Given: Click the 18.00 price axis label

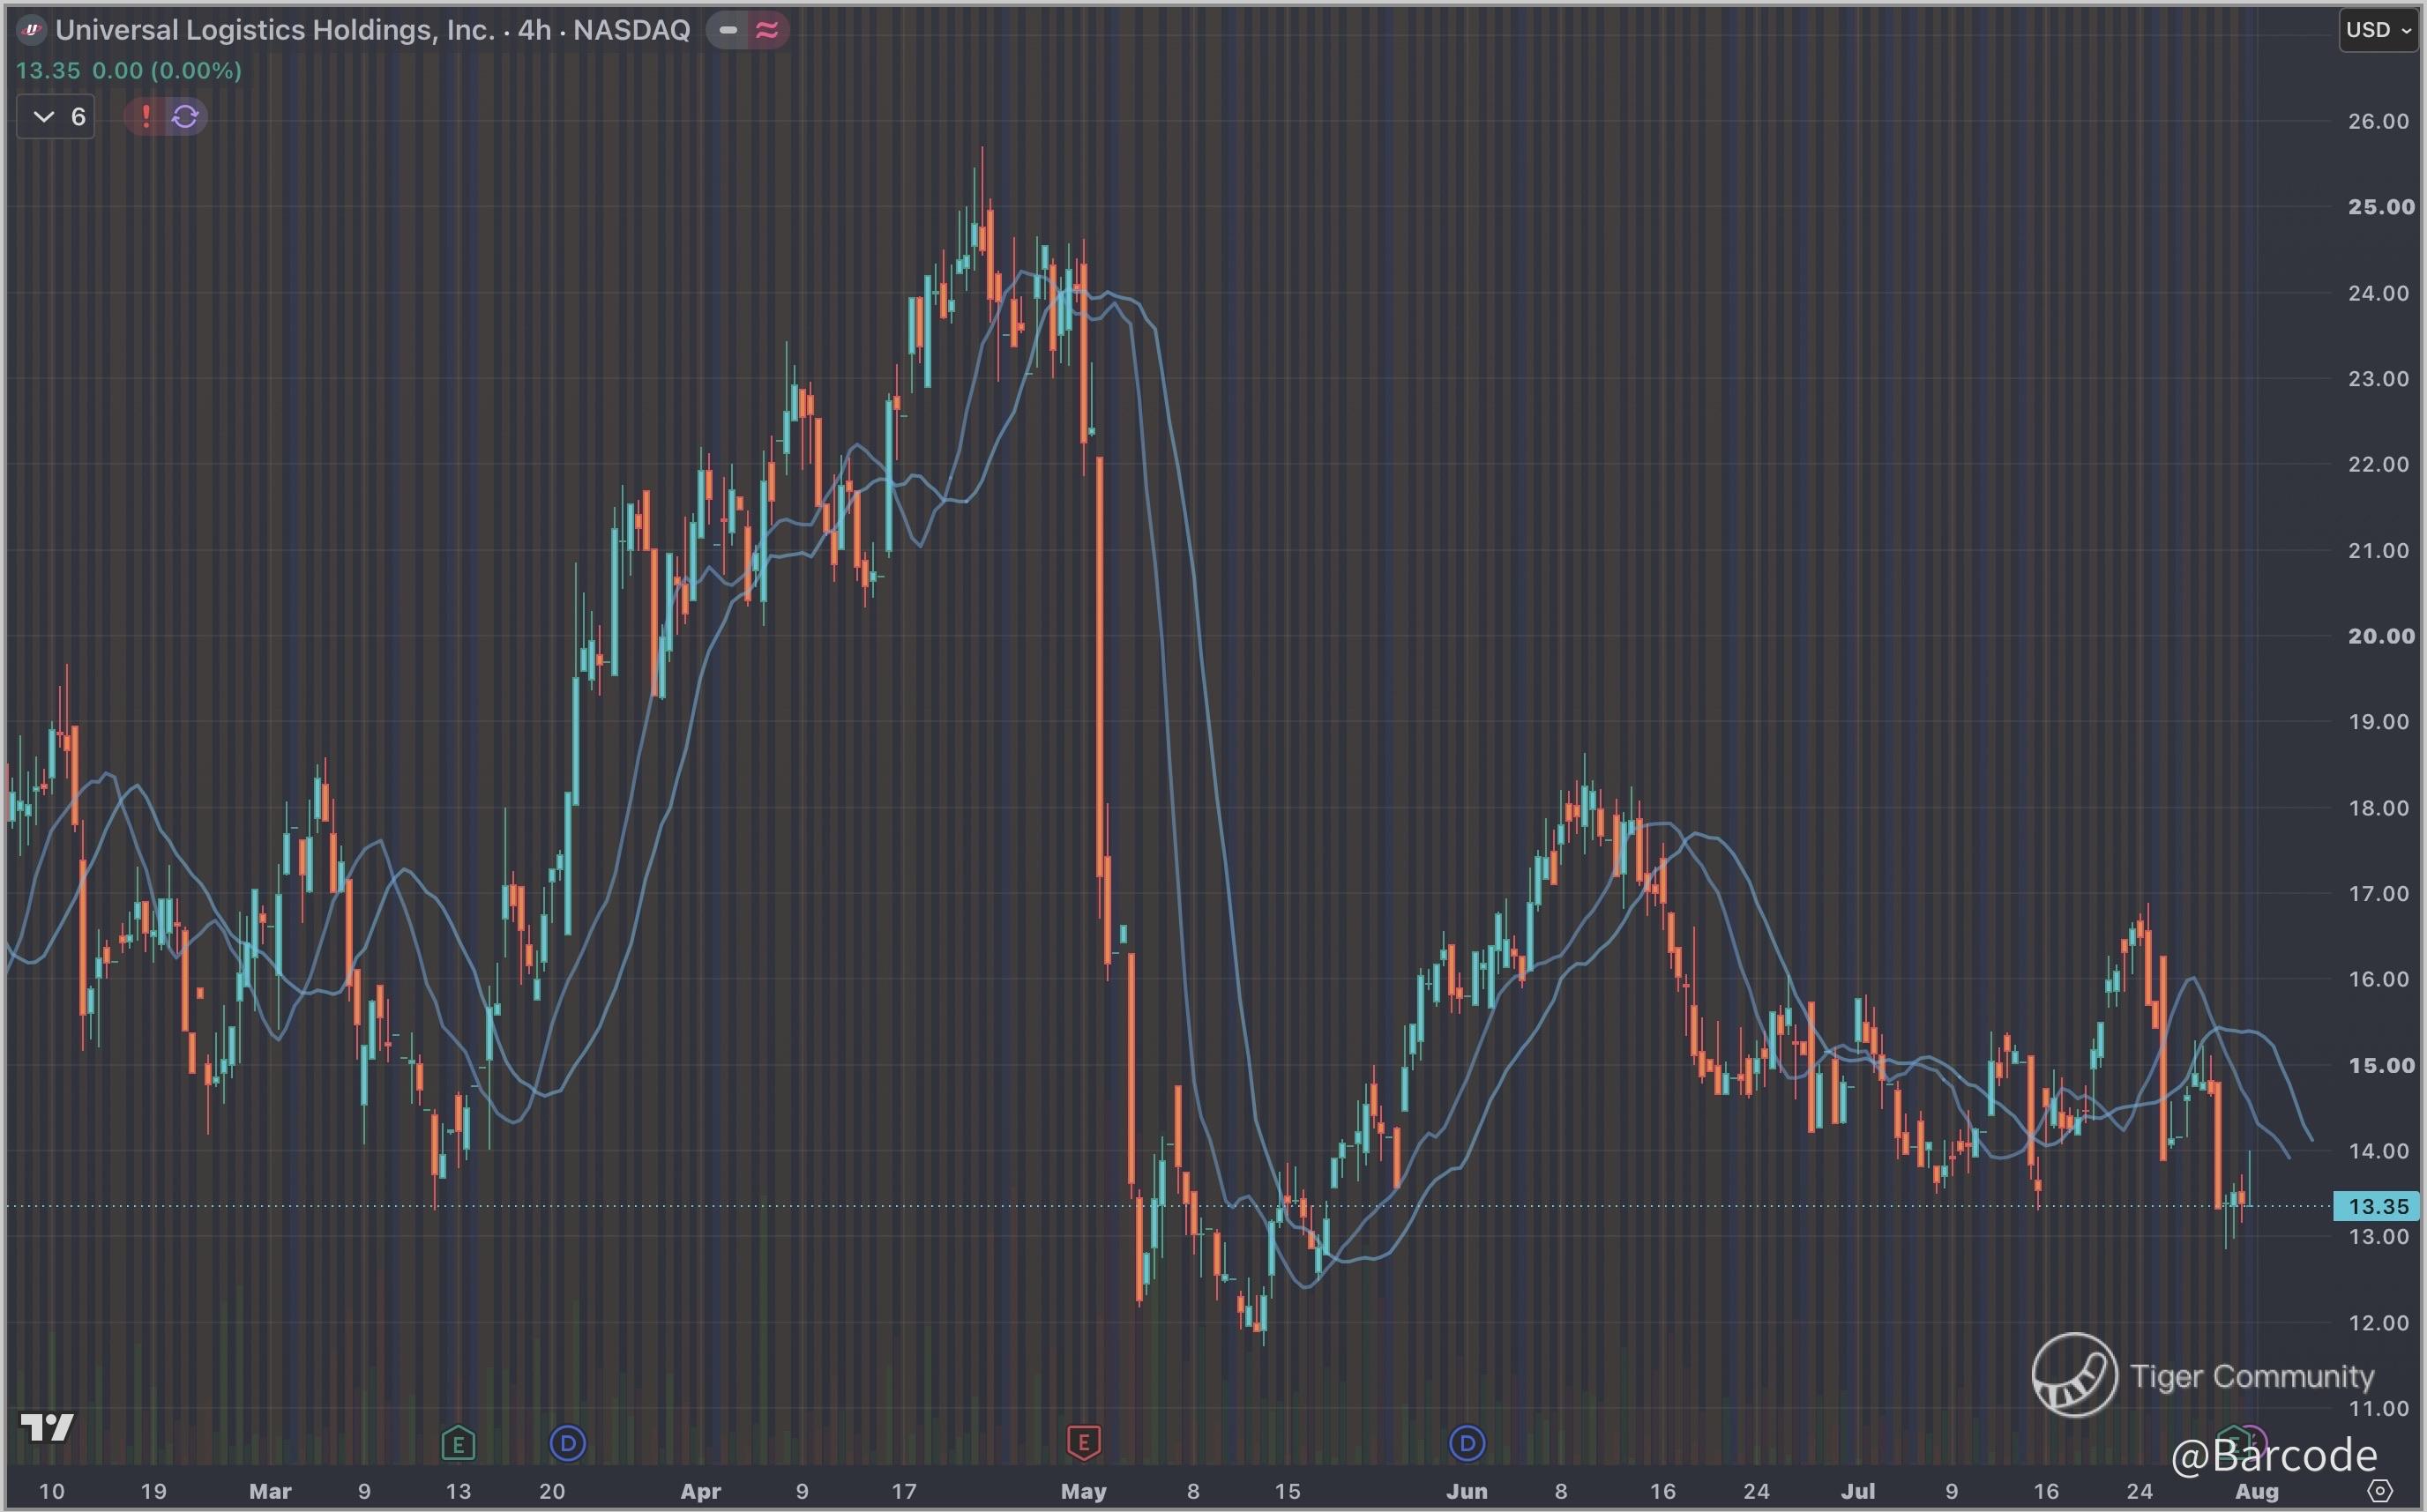Looking at the screenshot, I should (2378, 808).
